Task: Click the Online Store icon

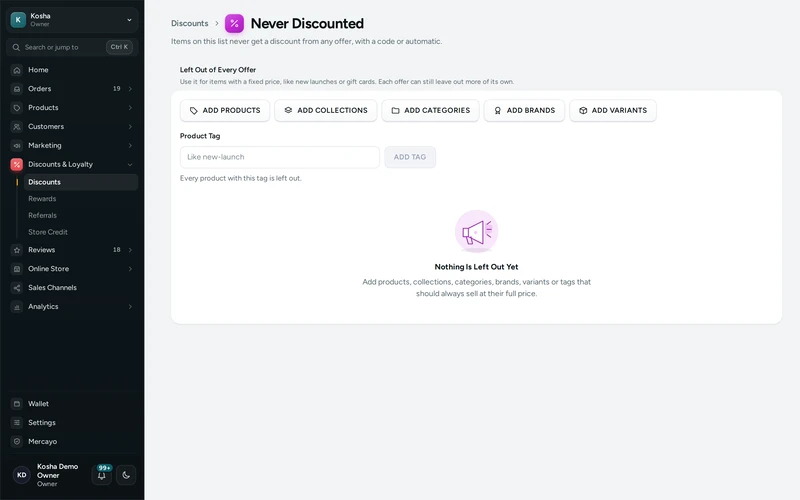Action: tap(17, 269)
